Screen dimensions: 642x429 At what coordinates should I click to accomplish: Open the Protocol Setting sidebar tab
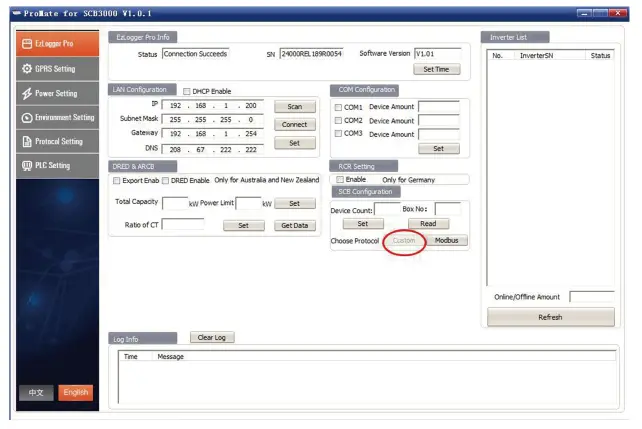[x=57, y=142]
